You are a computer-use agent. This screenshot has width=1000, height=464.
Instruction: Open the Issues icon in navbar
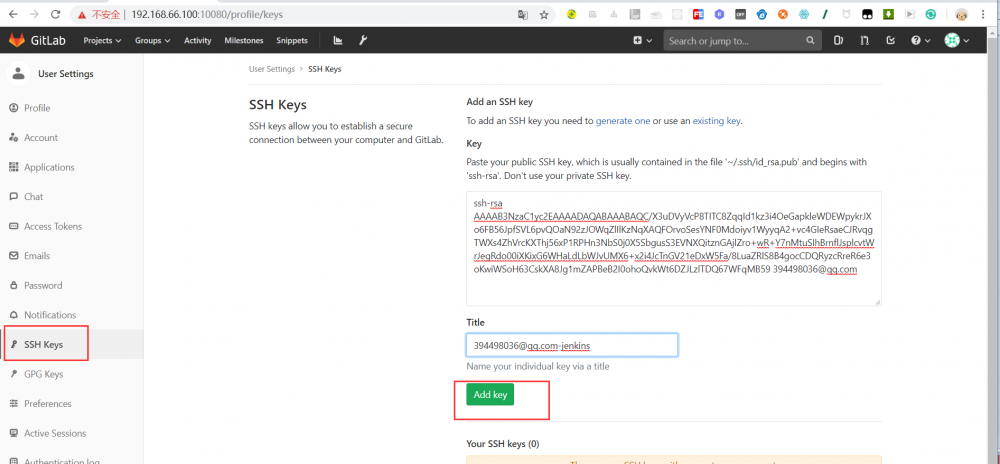(839, 40)
